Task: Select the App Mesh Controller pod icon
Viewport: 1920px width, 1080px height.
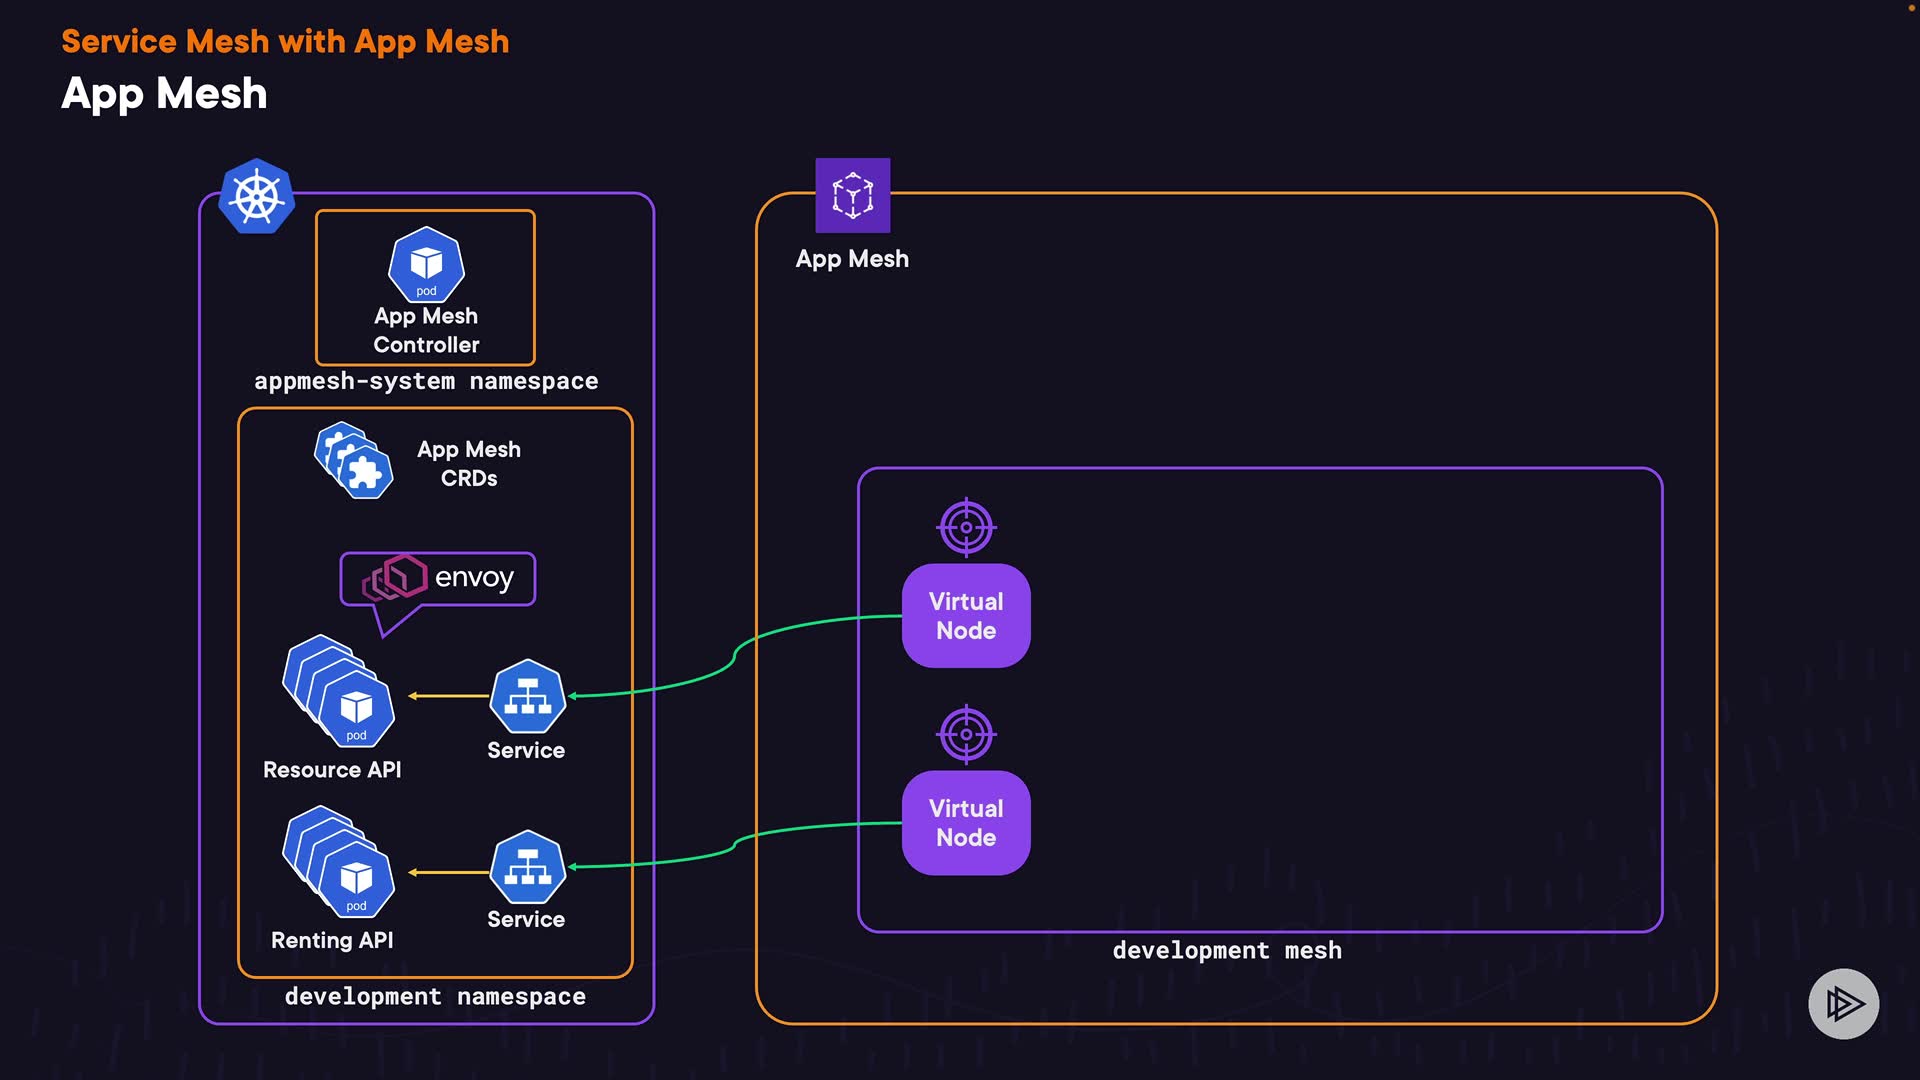Action: pos(426,265)
